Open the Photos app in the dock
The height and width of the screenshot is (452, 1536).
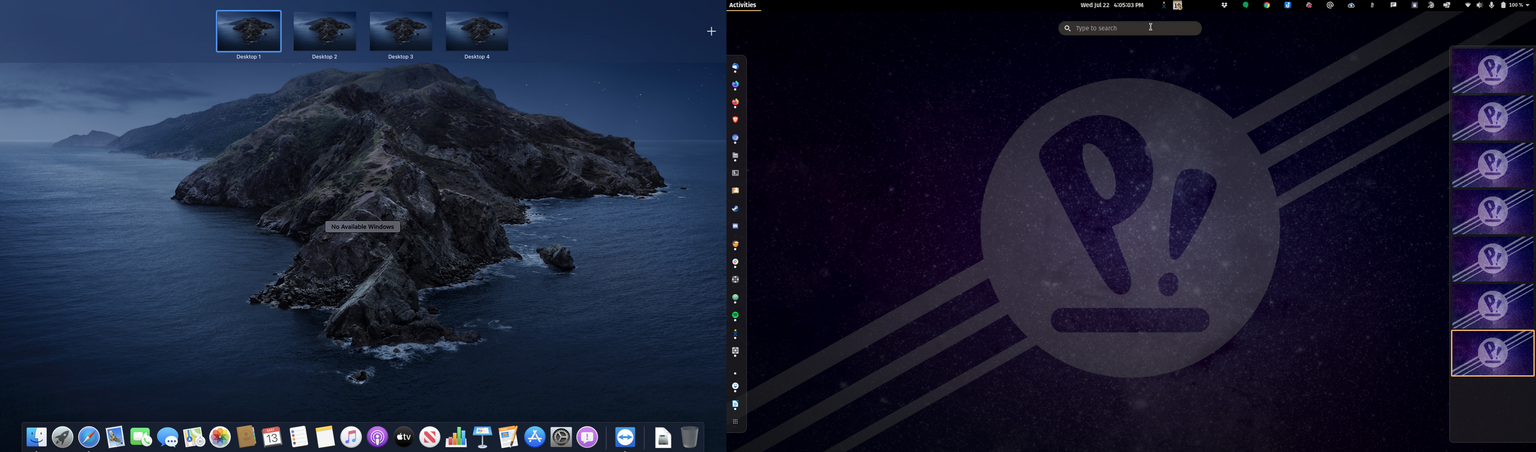pos(220,437)
